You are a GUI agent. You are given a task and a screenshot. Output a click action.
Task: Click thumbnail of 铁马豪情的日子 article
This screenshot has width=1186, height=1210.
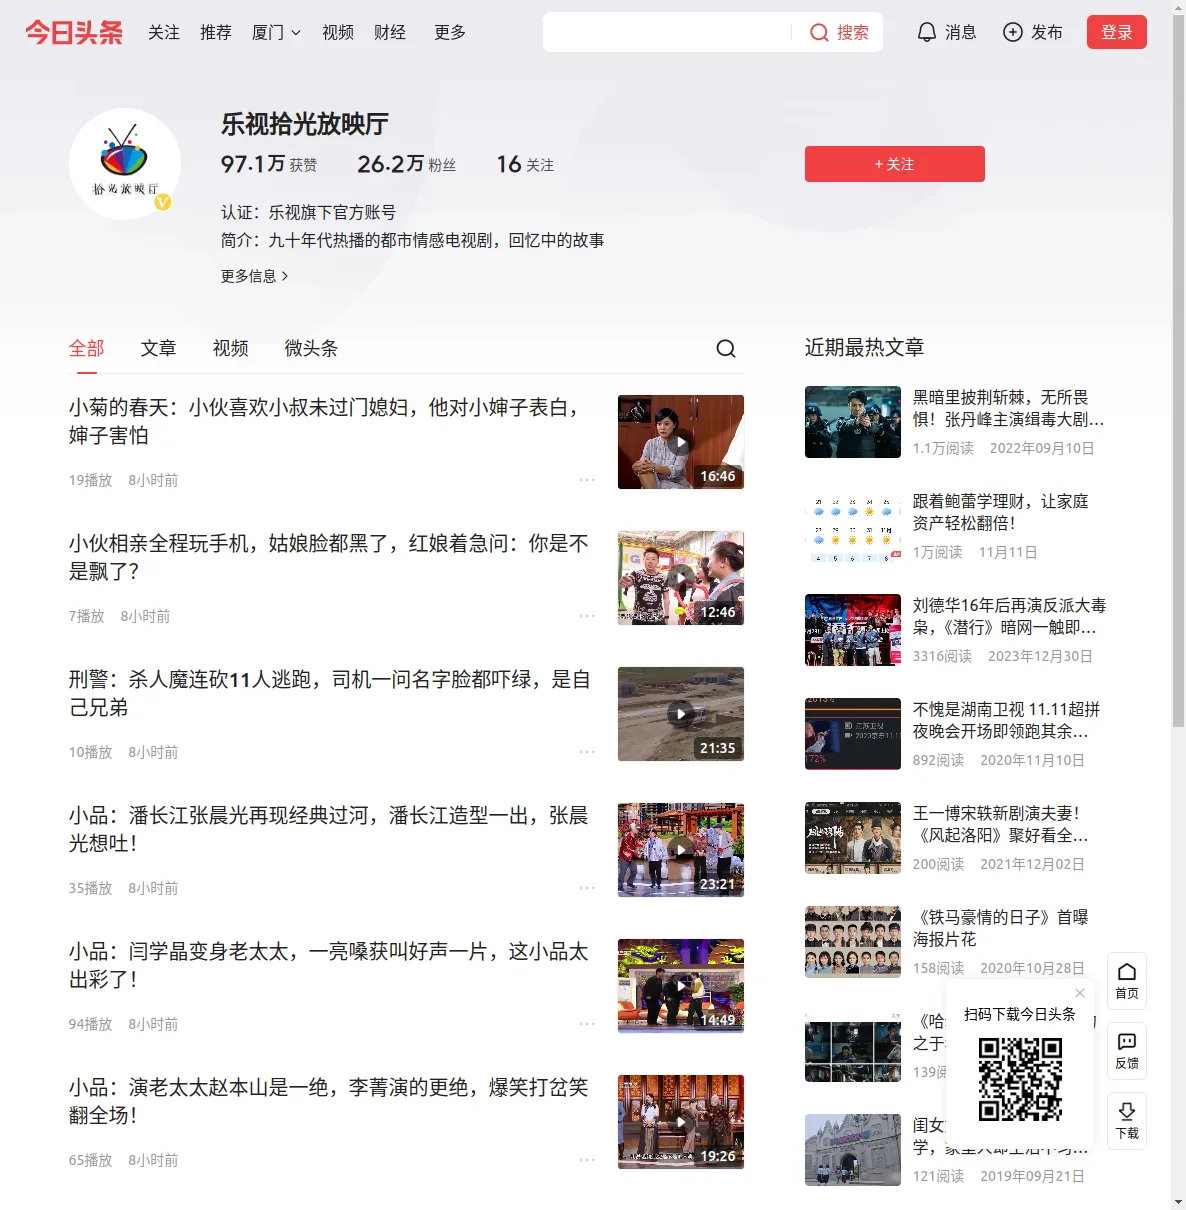pyautogui.click(x=853, y=942)
